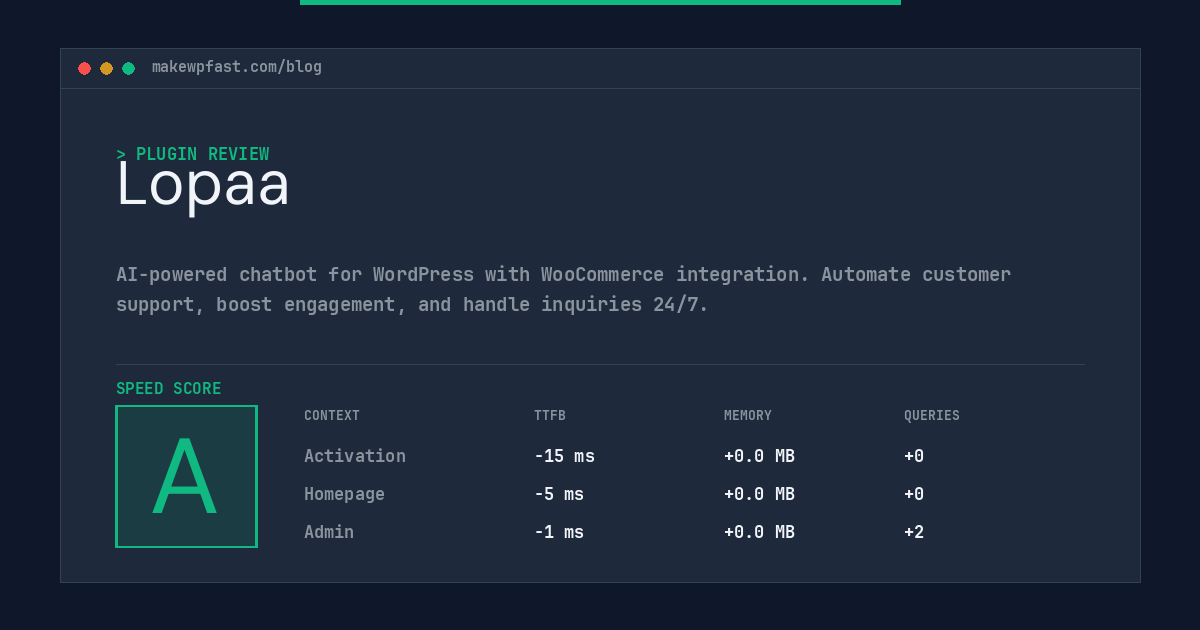Screen dimensions: 1200x630
Task: Click the Admin row memory value
Action: coord(759,532)
